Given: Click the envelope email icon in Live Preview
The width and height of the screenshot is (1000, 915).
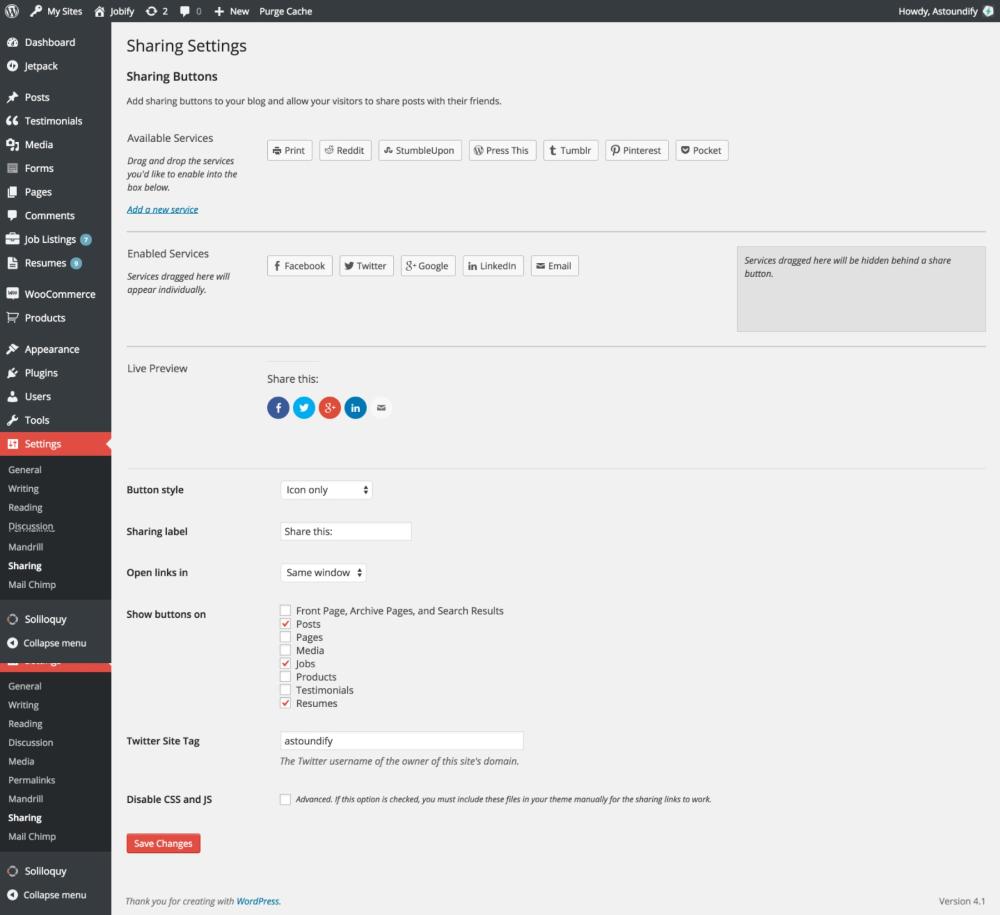Looking at the screenshot, I should click(x=381, y=407).
